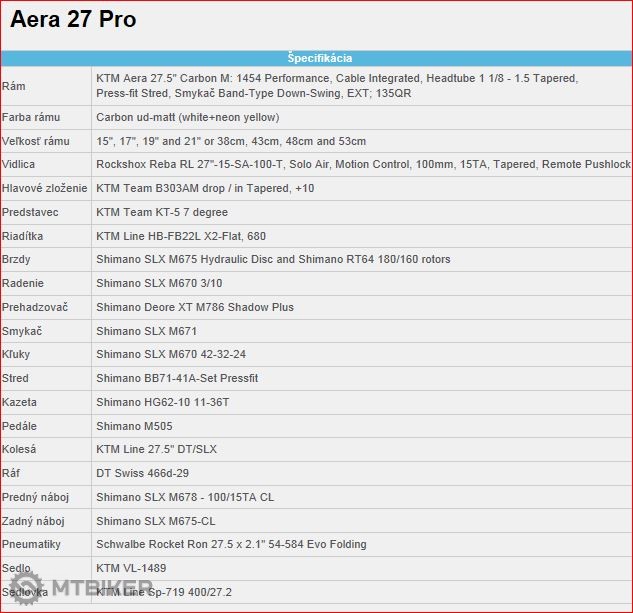Click the Riadítka row label
The height and width of the screenshot is (613, 633).
coord(23,236)
